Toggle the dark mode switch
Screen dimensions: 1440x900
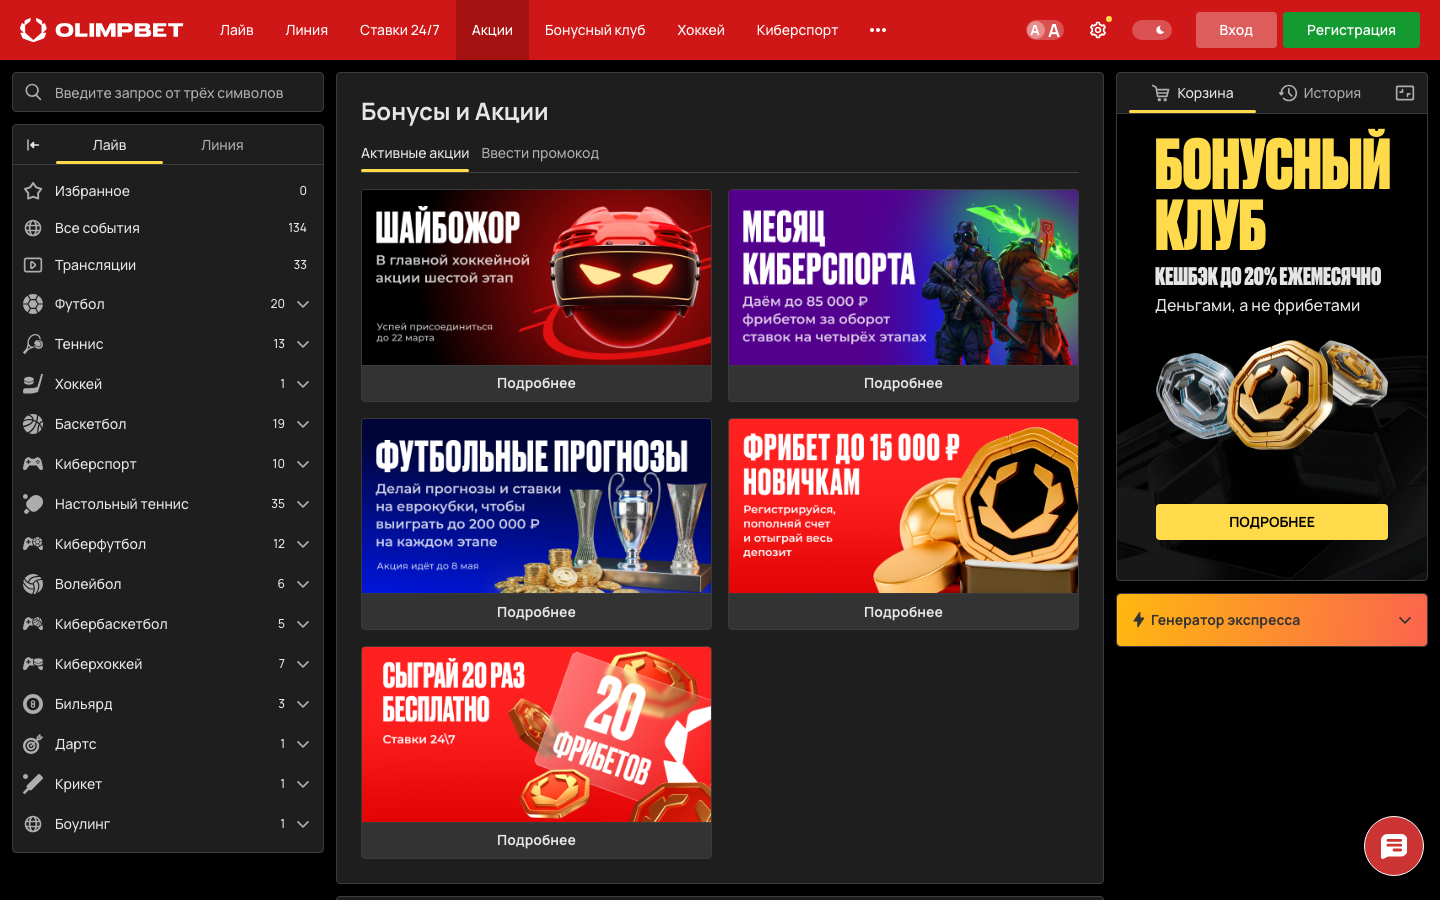coord(1152,30)
